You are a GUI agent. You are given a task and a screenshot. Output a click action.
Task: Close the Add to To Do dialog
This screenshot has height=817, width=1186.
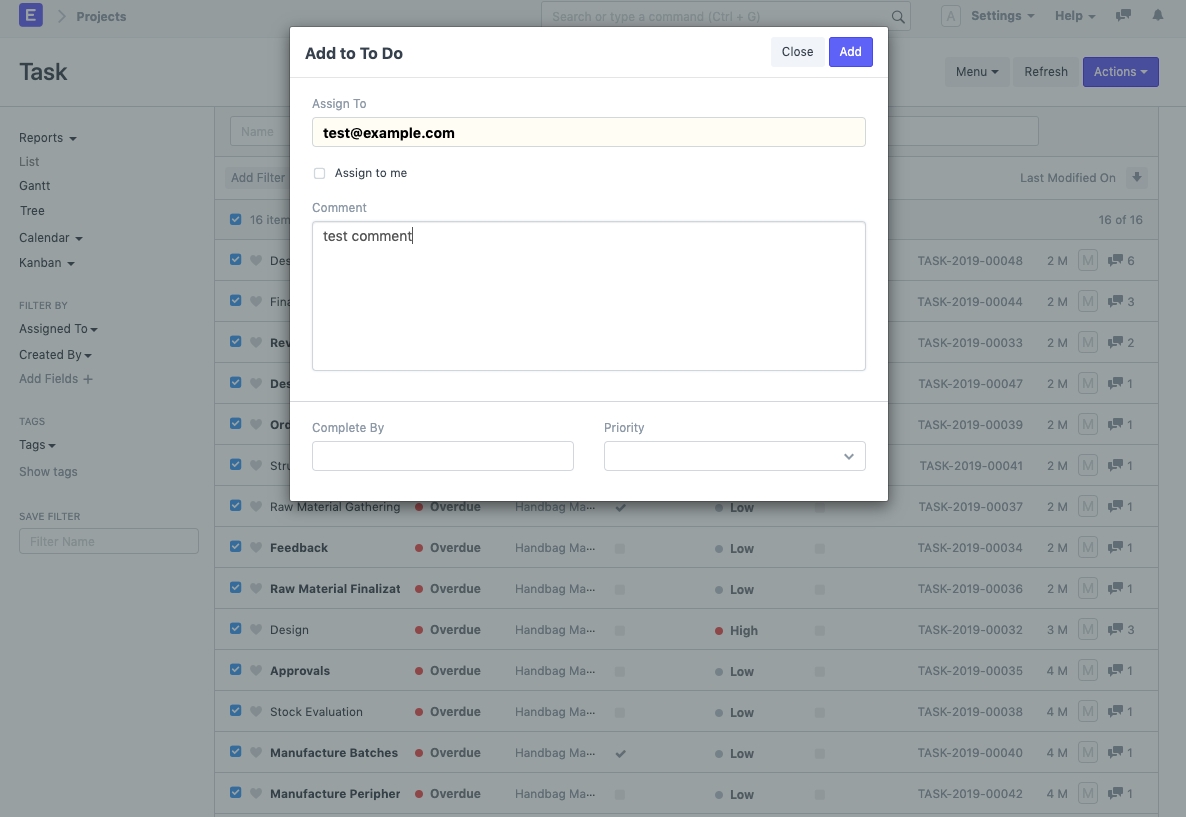797,52
